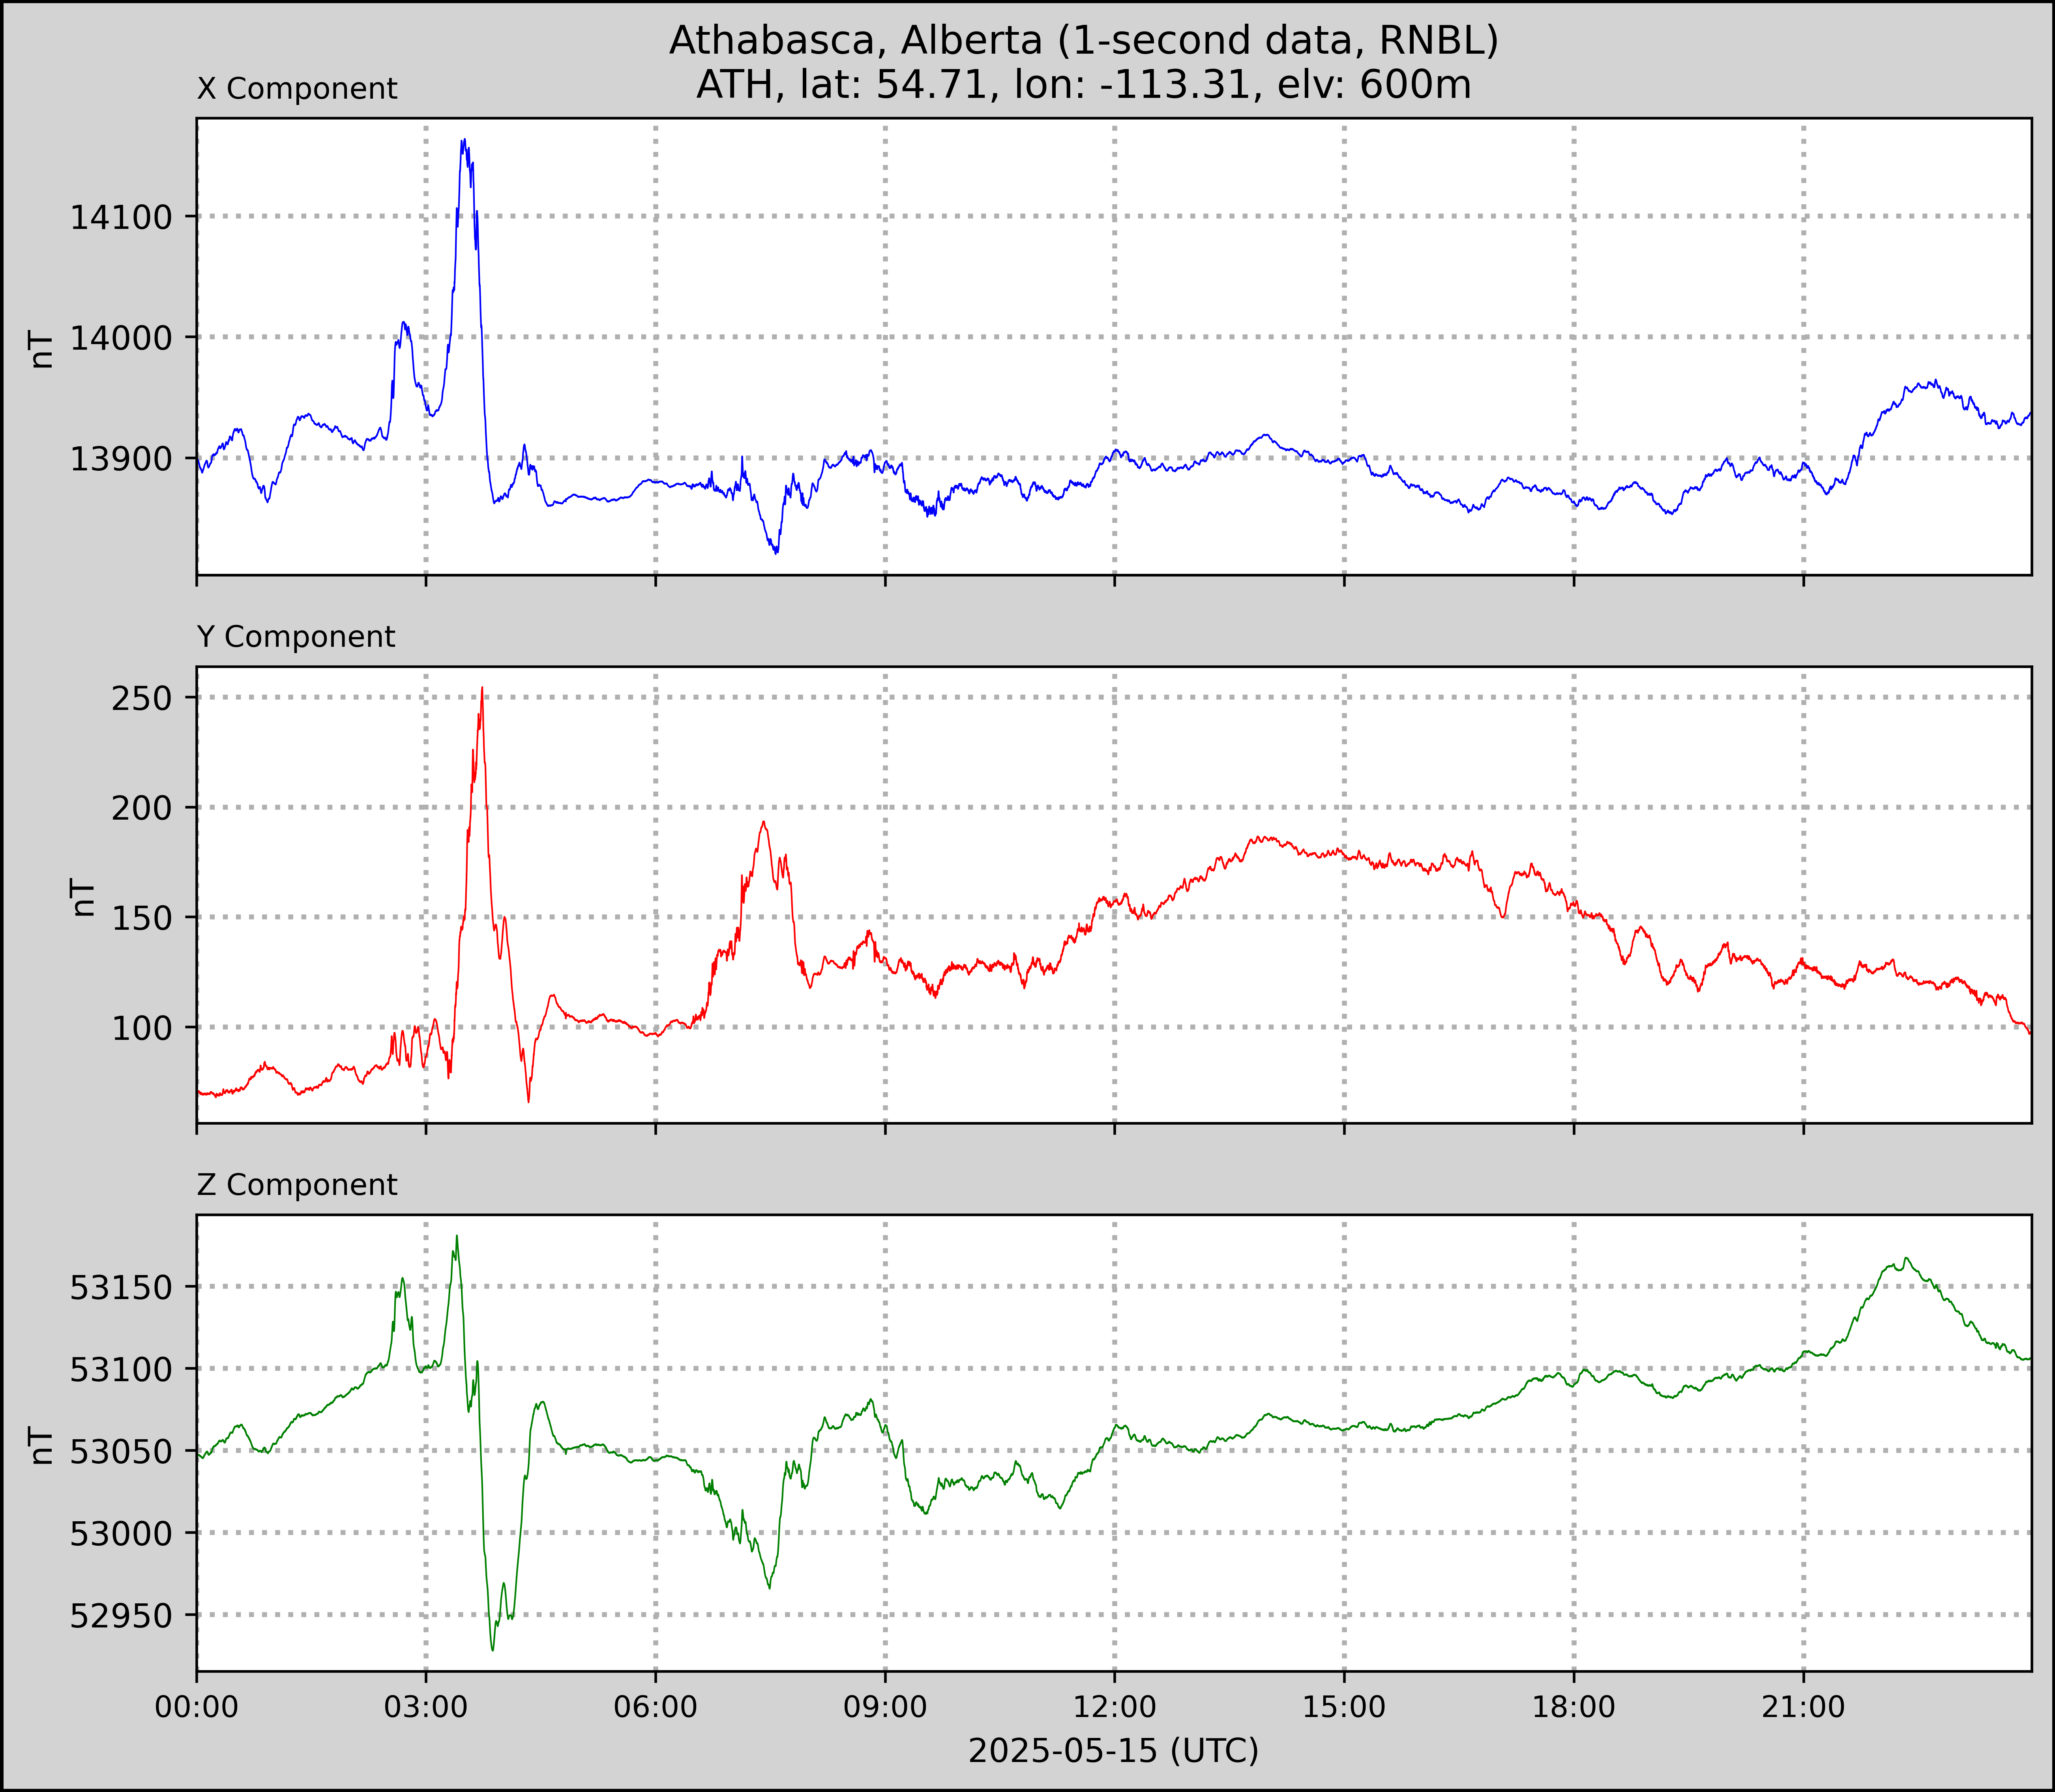The height and width of the screenshot is (1792, 2055).
Task: Click the 150 tick label on Y plot
Action: tap(142, 918)
